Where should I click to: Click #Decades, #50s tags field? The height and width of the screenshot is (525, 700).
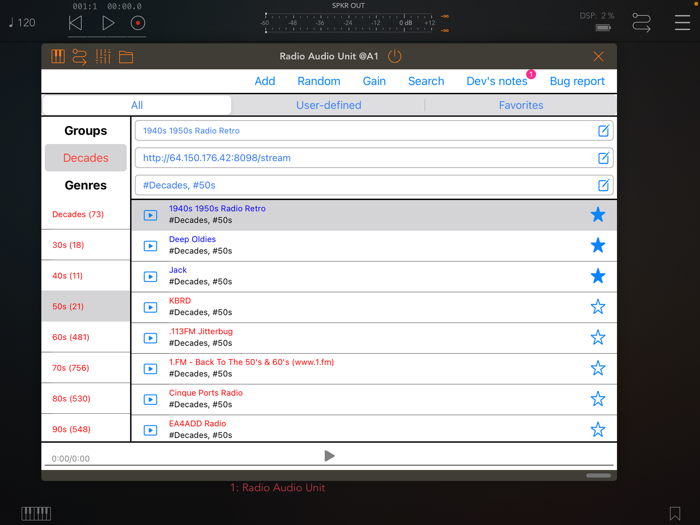(x=374, y=185)
